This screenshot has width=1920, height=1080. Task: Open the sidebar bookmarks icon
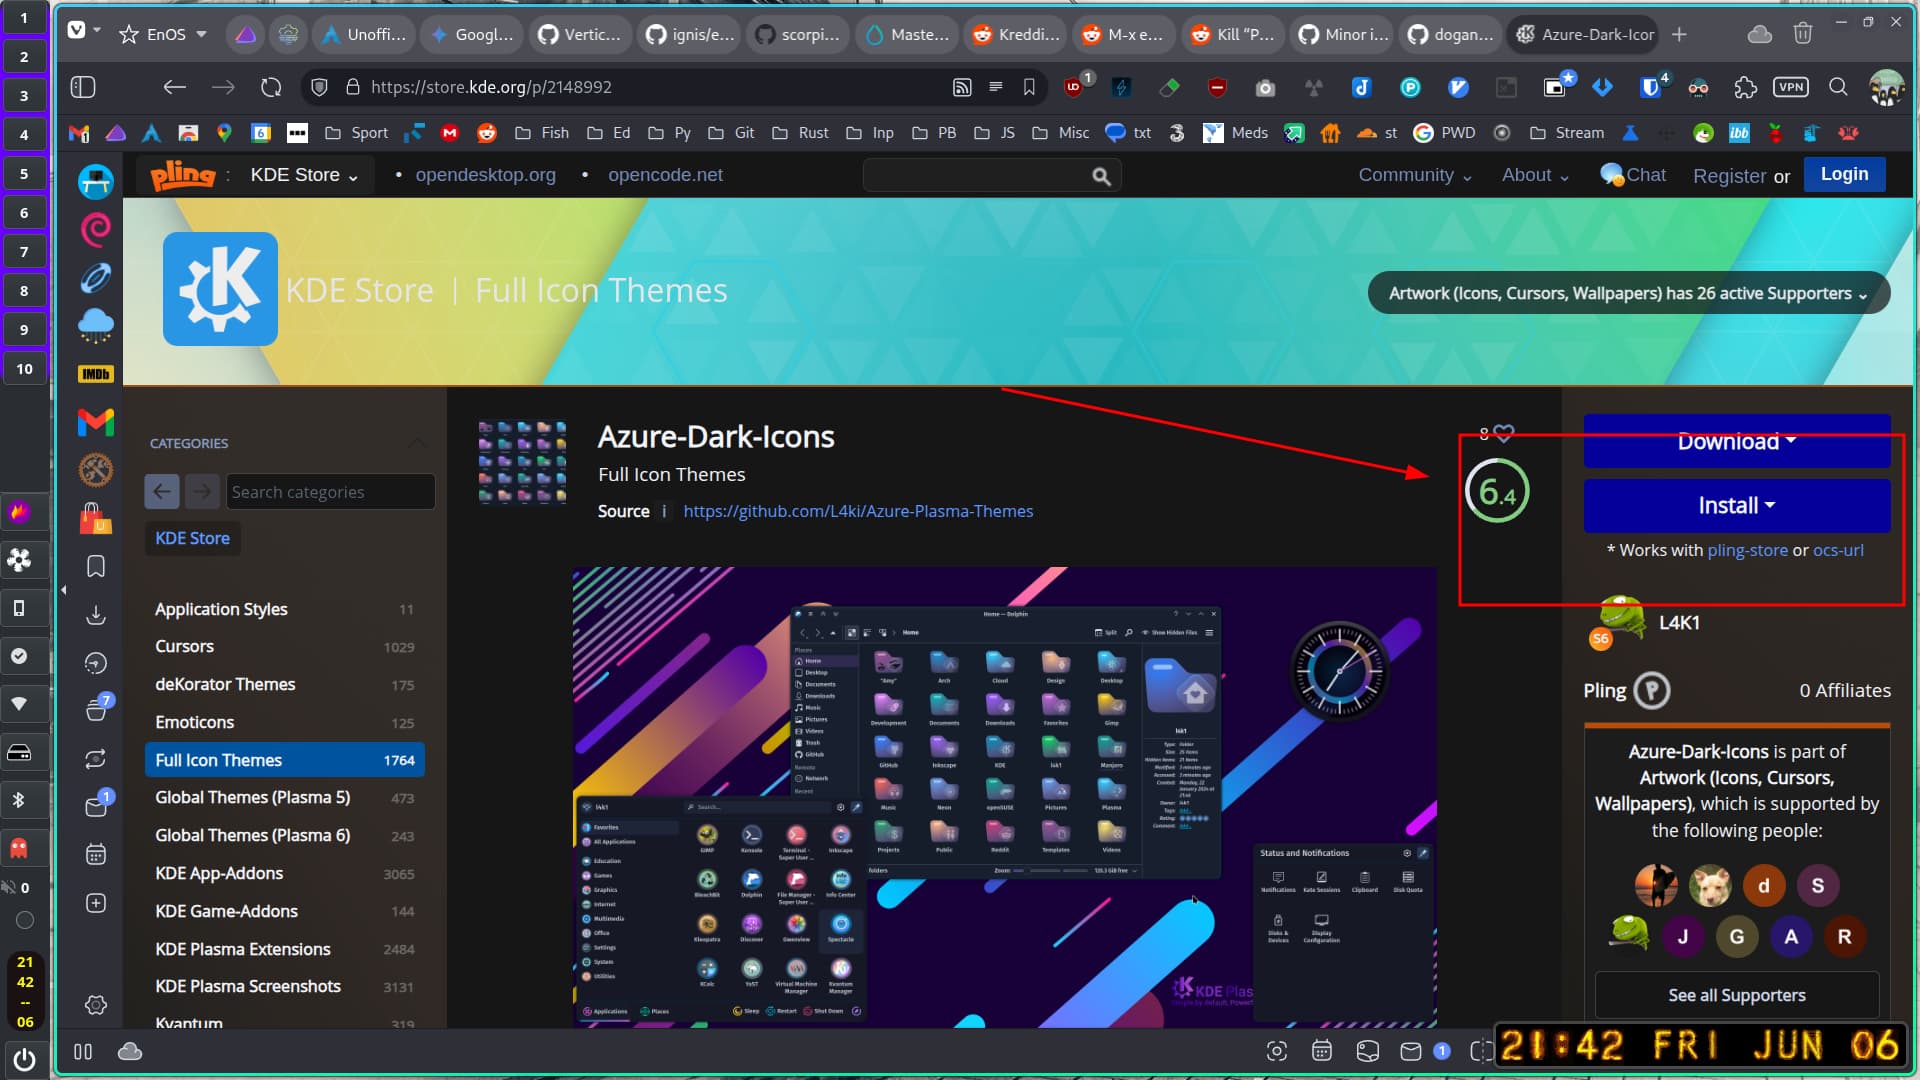(96, 566)
